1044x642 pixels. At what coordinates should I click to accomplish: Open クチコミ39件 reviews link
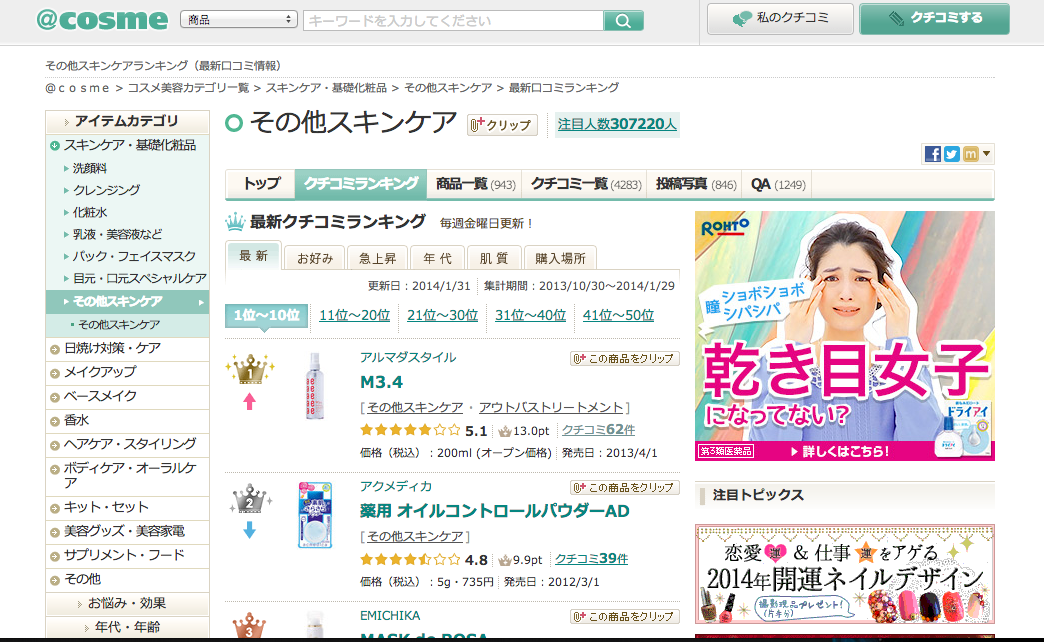591,559
